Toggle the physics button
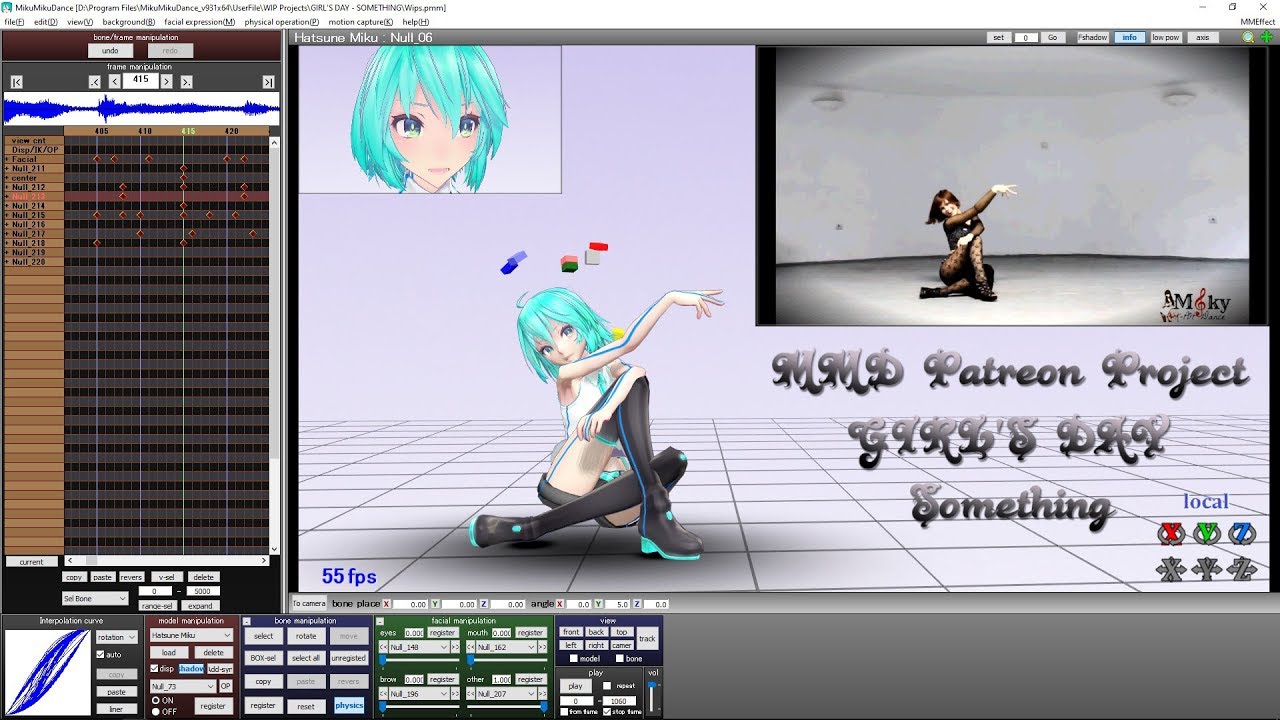The image size is (1280, 720). [x=349, y=705]
